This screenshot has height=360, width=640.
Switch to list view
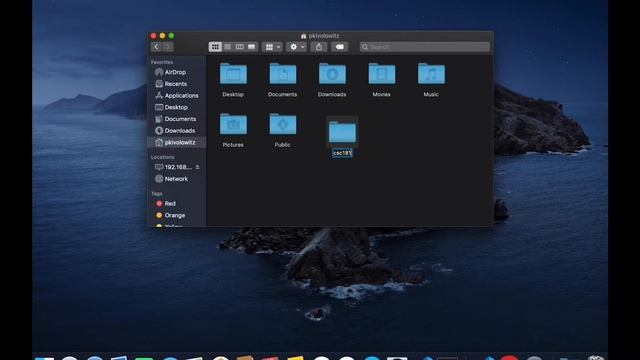click(227, 47)
